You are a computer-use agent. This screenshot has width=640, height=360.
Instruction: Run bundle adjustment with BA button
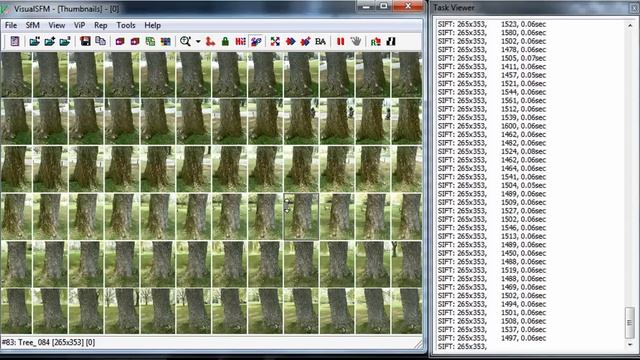tap(320, 41)
